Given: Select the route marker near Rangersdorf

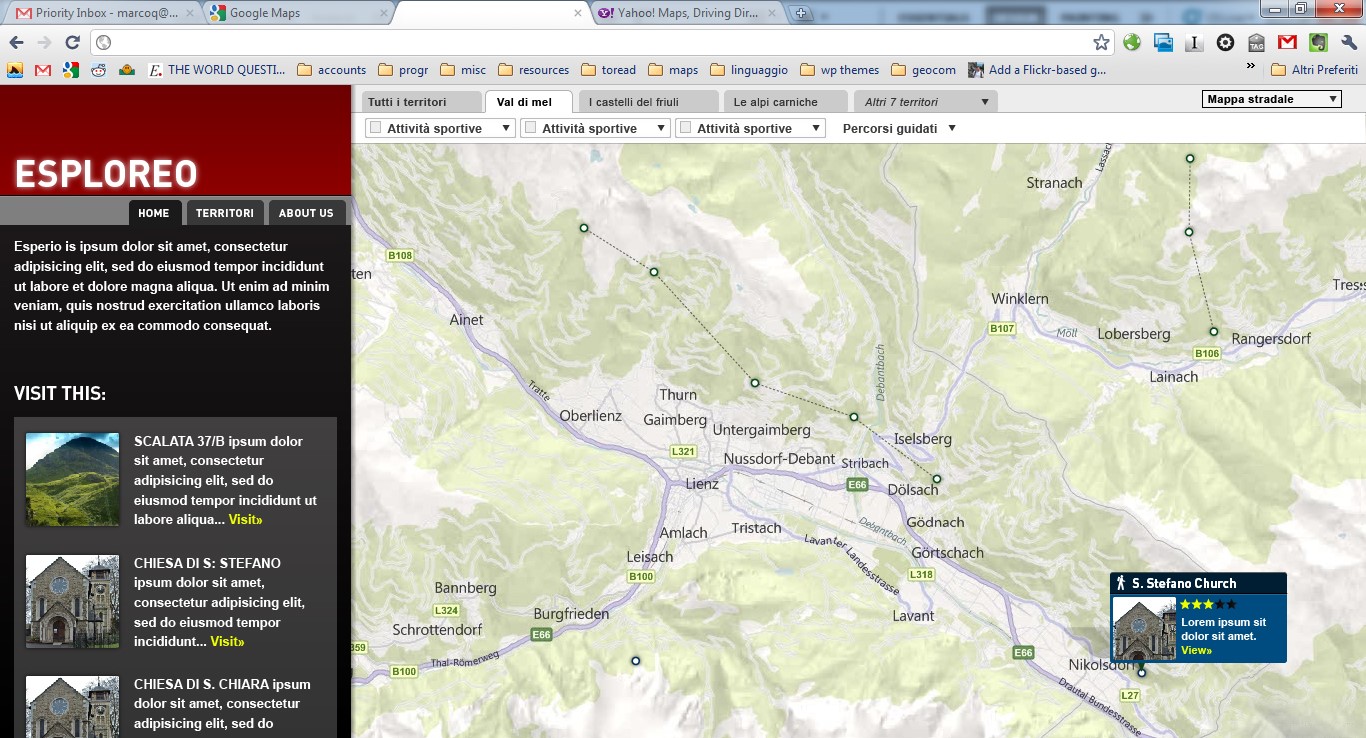Looking at the screenshot, I should click(x=1213, y=331).
